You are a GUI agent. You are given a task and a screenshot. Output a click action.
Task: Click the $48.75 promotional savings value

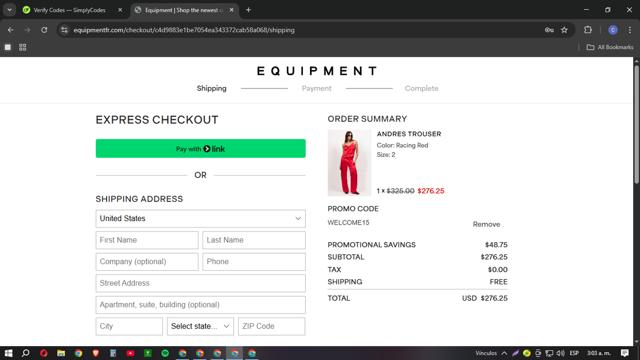coord(496,244)
